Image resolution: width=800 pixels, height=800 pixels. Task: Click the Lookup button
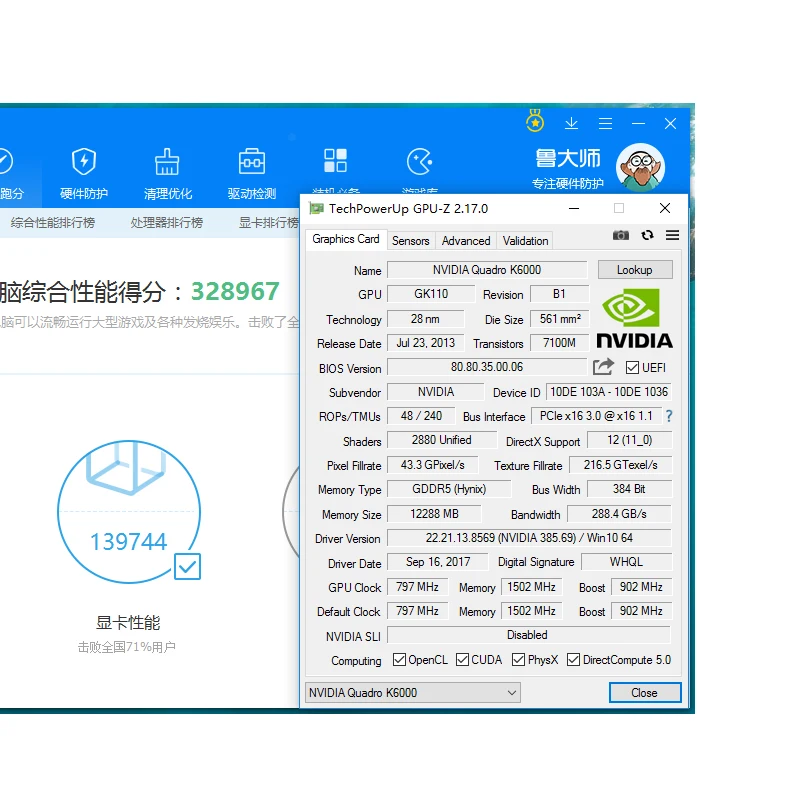[635, 270]
